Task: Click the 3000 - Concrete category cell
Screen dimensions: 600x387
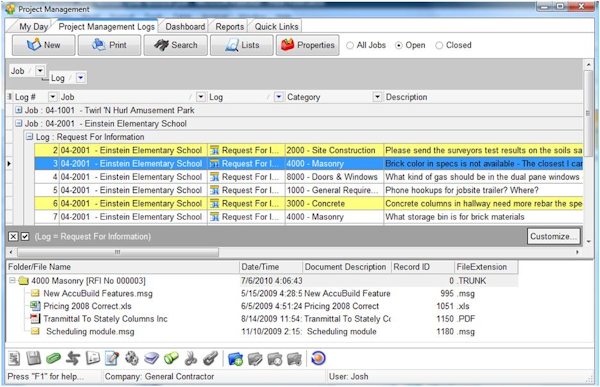Action: (x=334, y=204)
